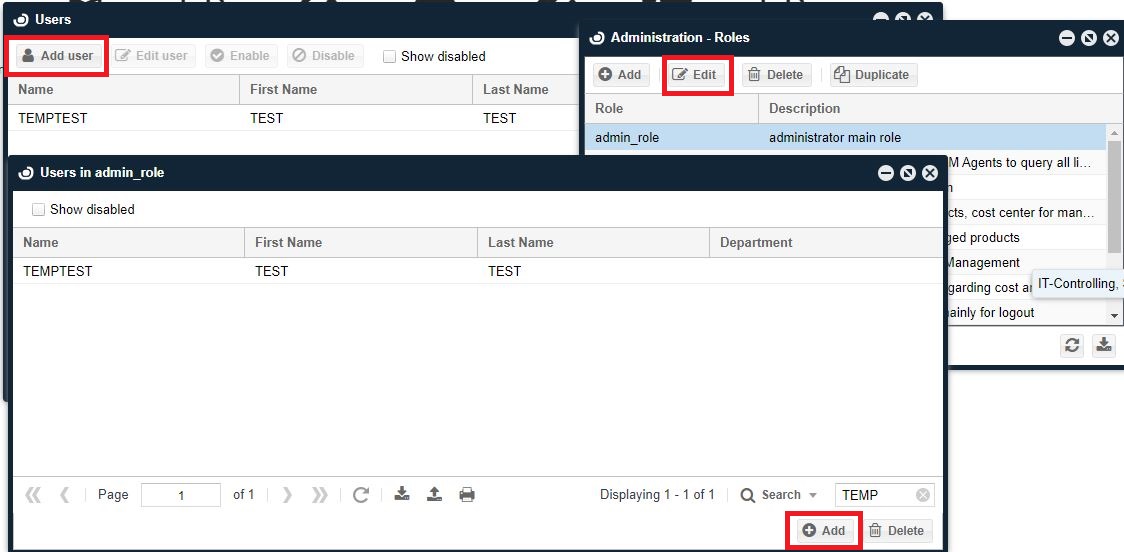Click the upload icon in paging toolbar
Image resolution: width=1124 pixels, height=552 pixels.
click(434, 494)
